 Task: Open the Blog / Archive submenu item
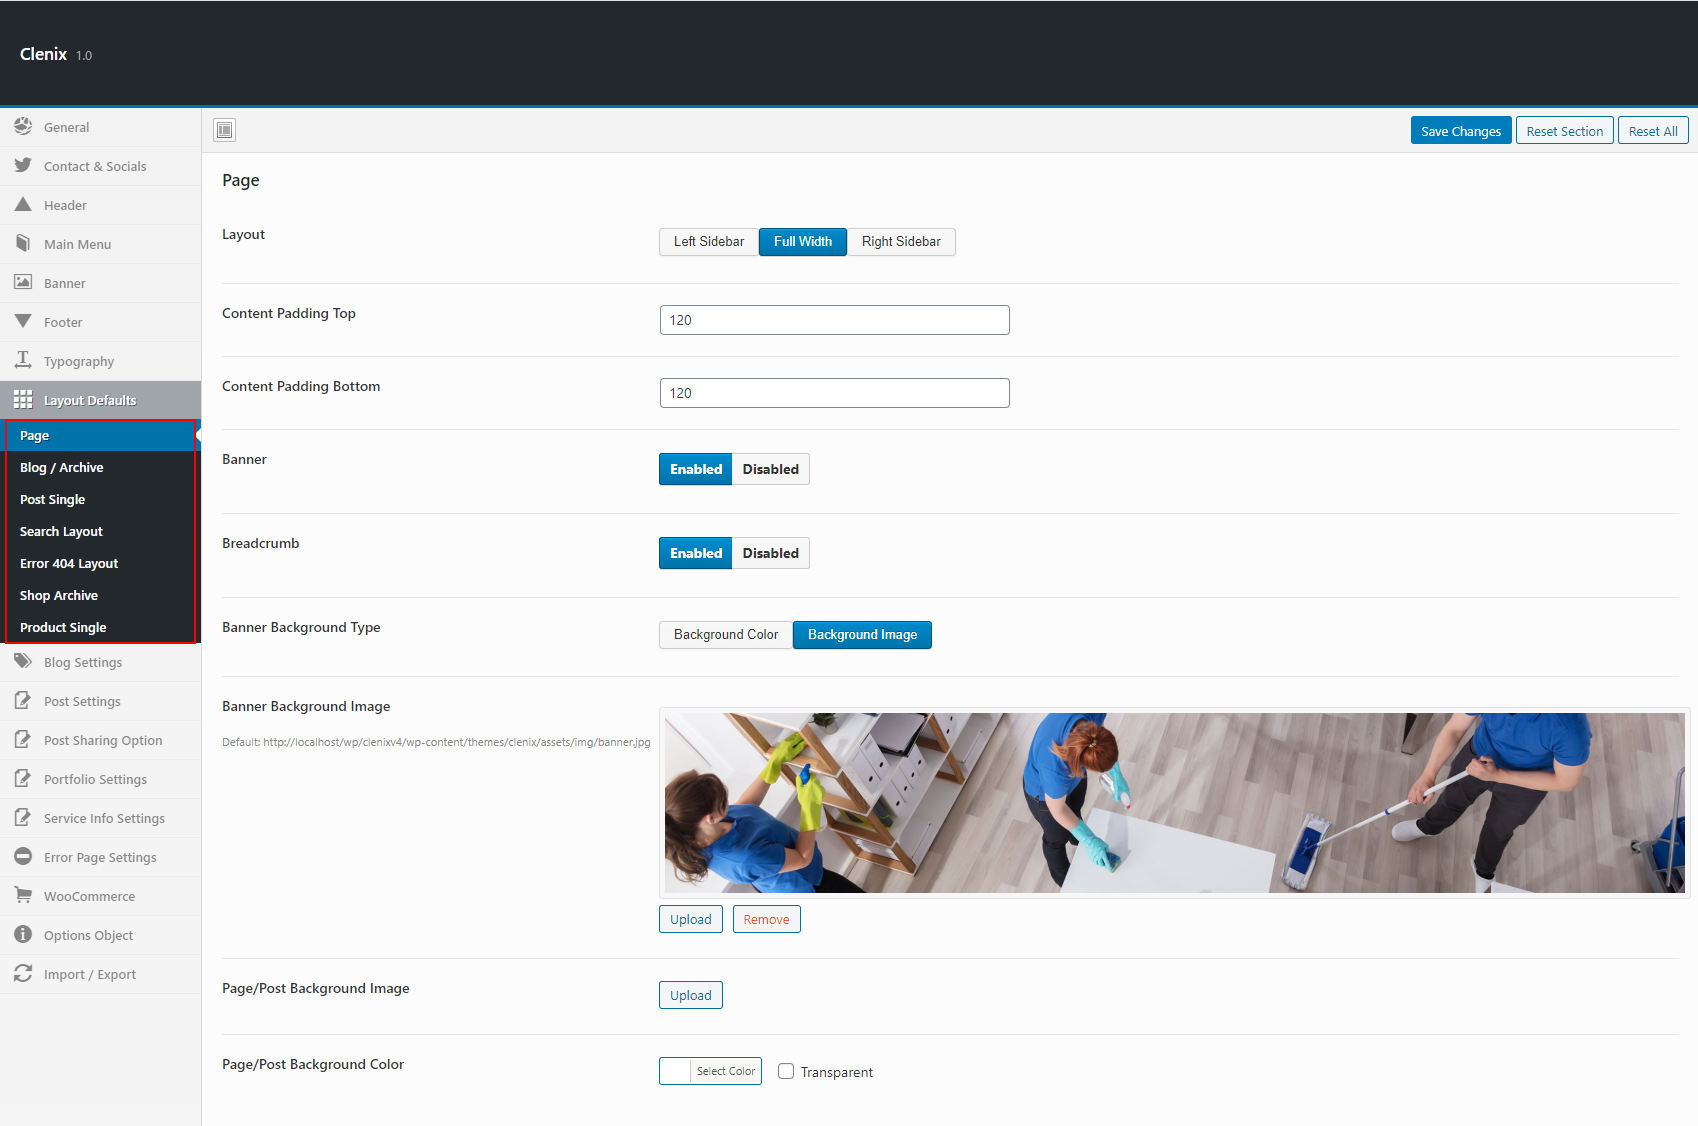tap(100, 468)
